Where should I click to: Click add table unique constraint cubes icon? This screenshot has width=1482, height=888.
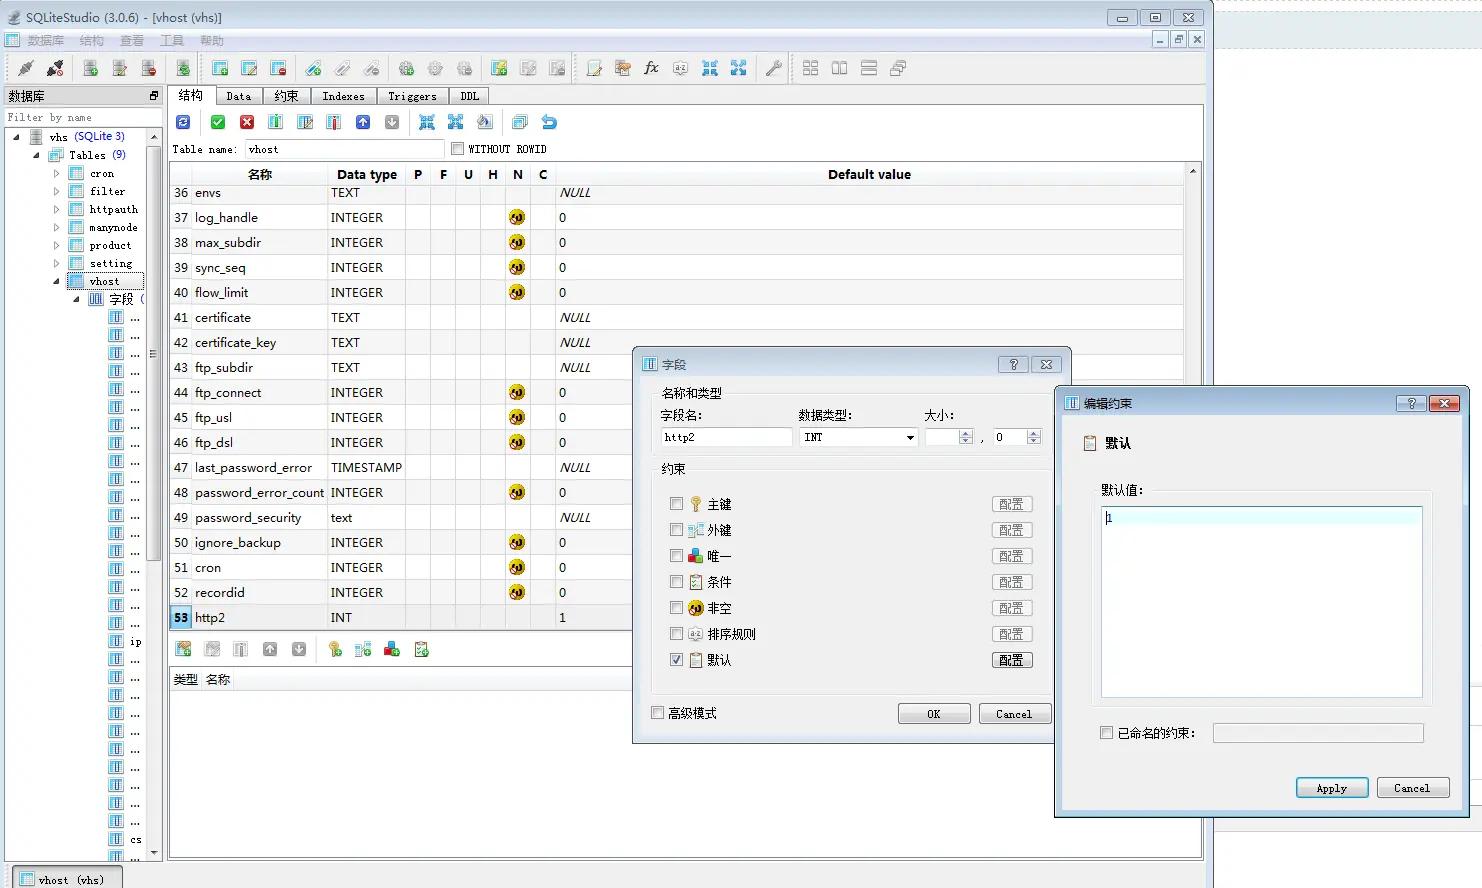click(392, 649)
